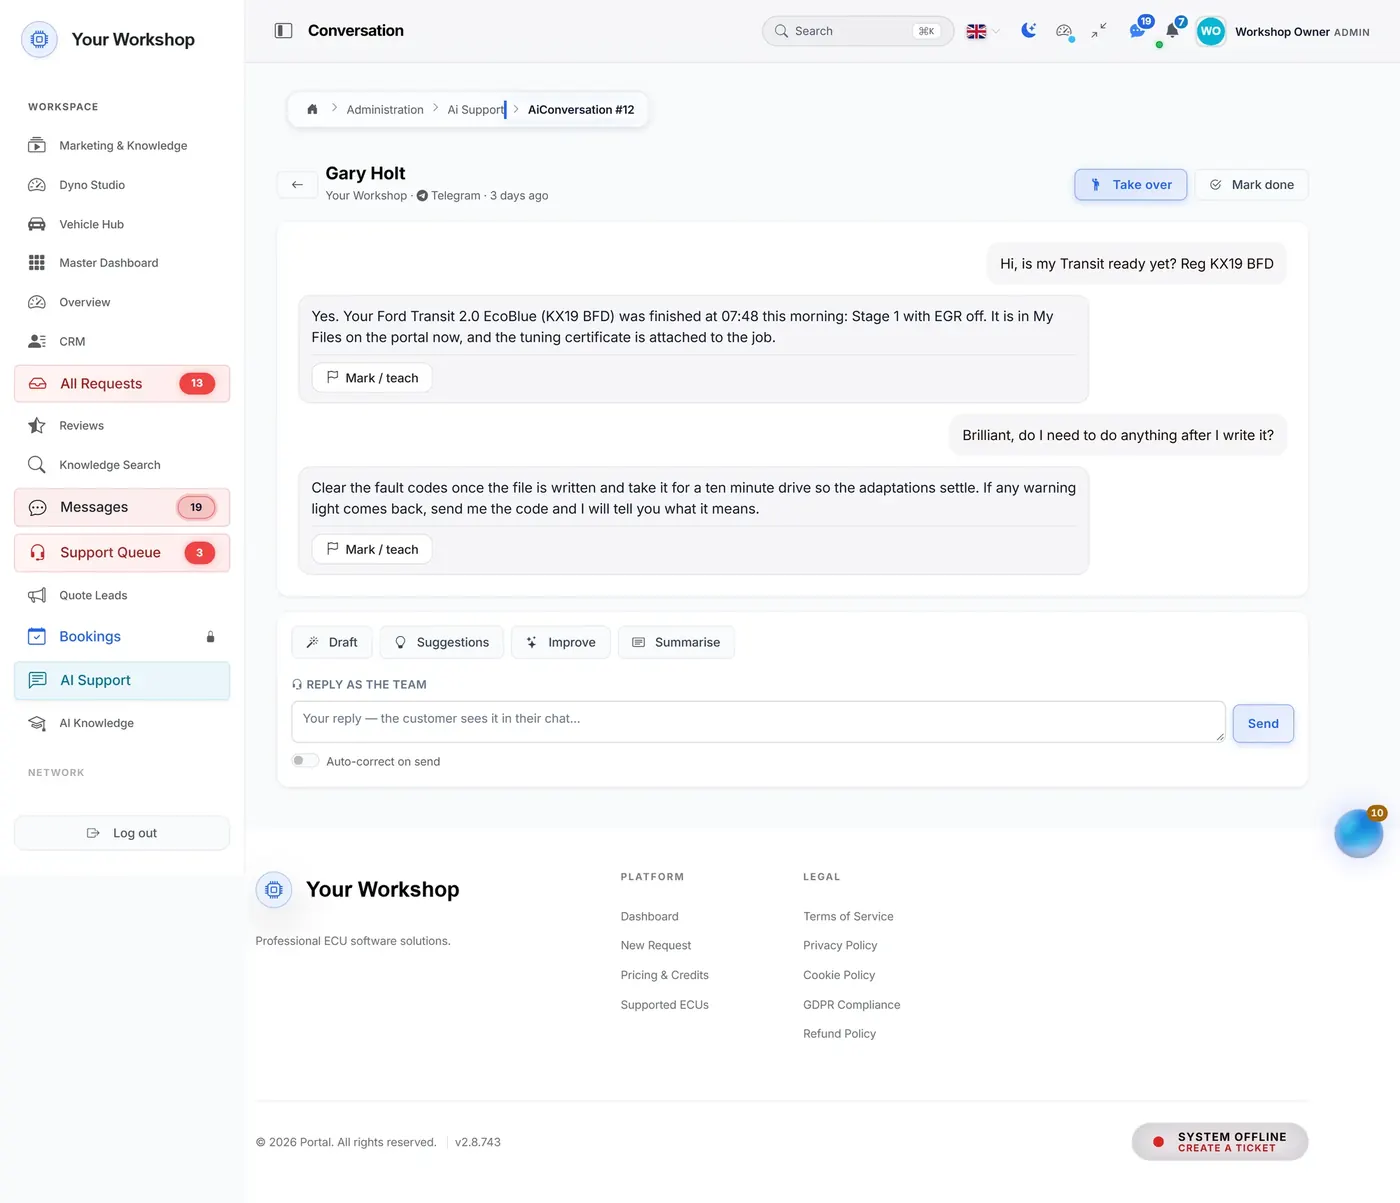This screenshot has height=1203, width=1400.
Task: Open chat messages icon with 19 badge
Action: (x=1137, y=30)
